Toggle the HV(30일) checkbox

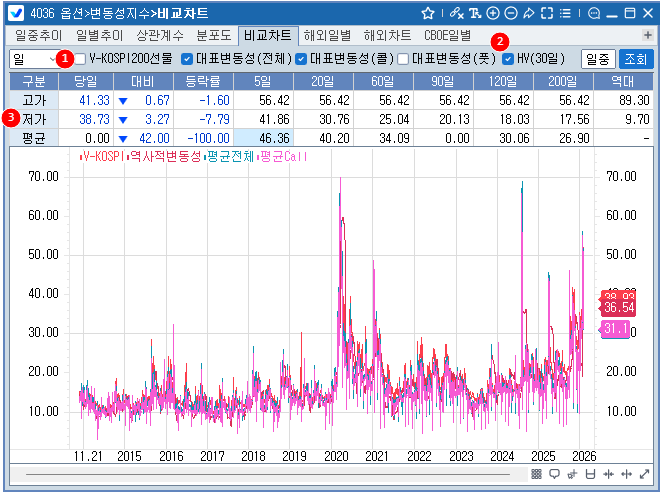[508, 59]
